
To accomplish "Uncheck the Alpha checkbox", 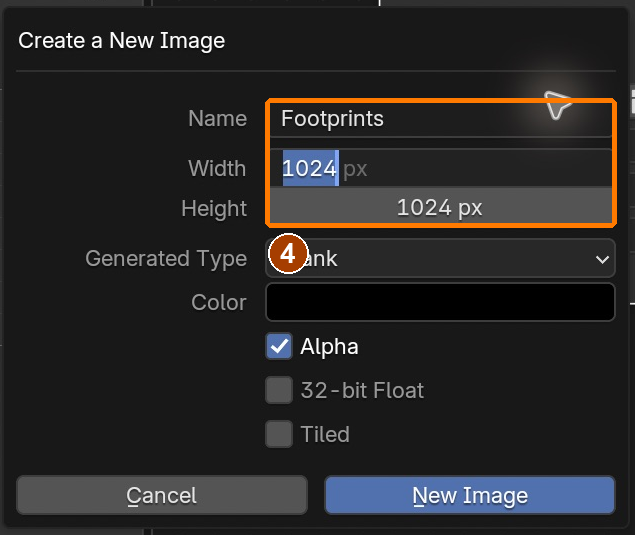I will click(x=279, y=346).
